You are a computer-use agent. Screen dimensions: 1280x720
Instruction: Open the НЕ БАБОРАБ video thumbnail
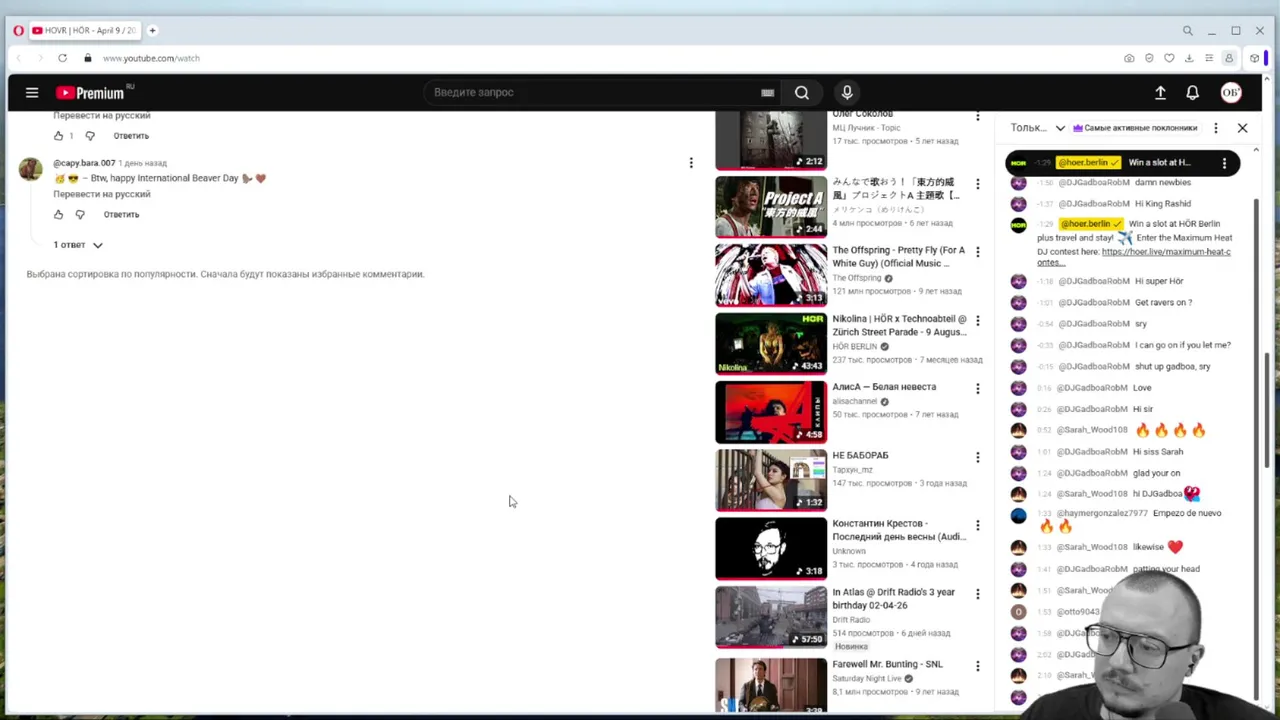[771, 480]
